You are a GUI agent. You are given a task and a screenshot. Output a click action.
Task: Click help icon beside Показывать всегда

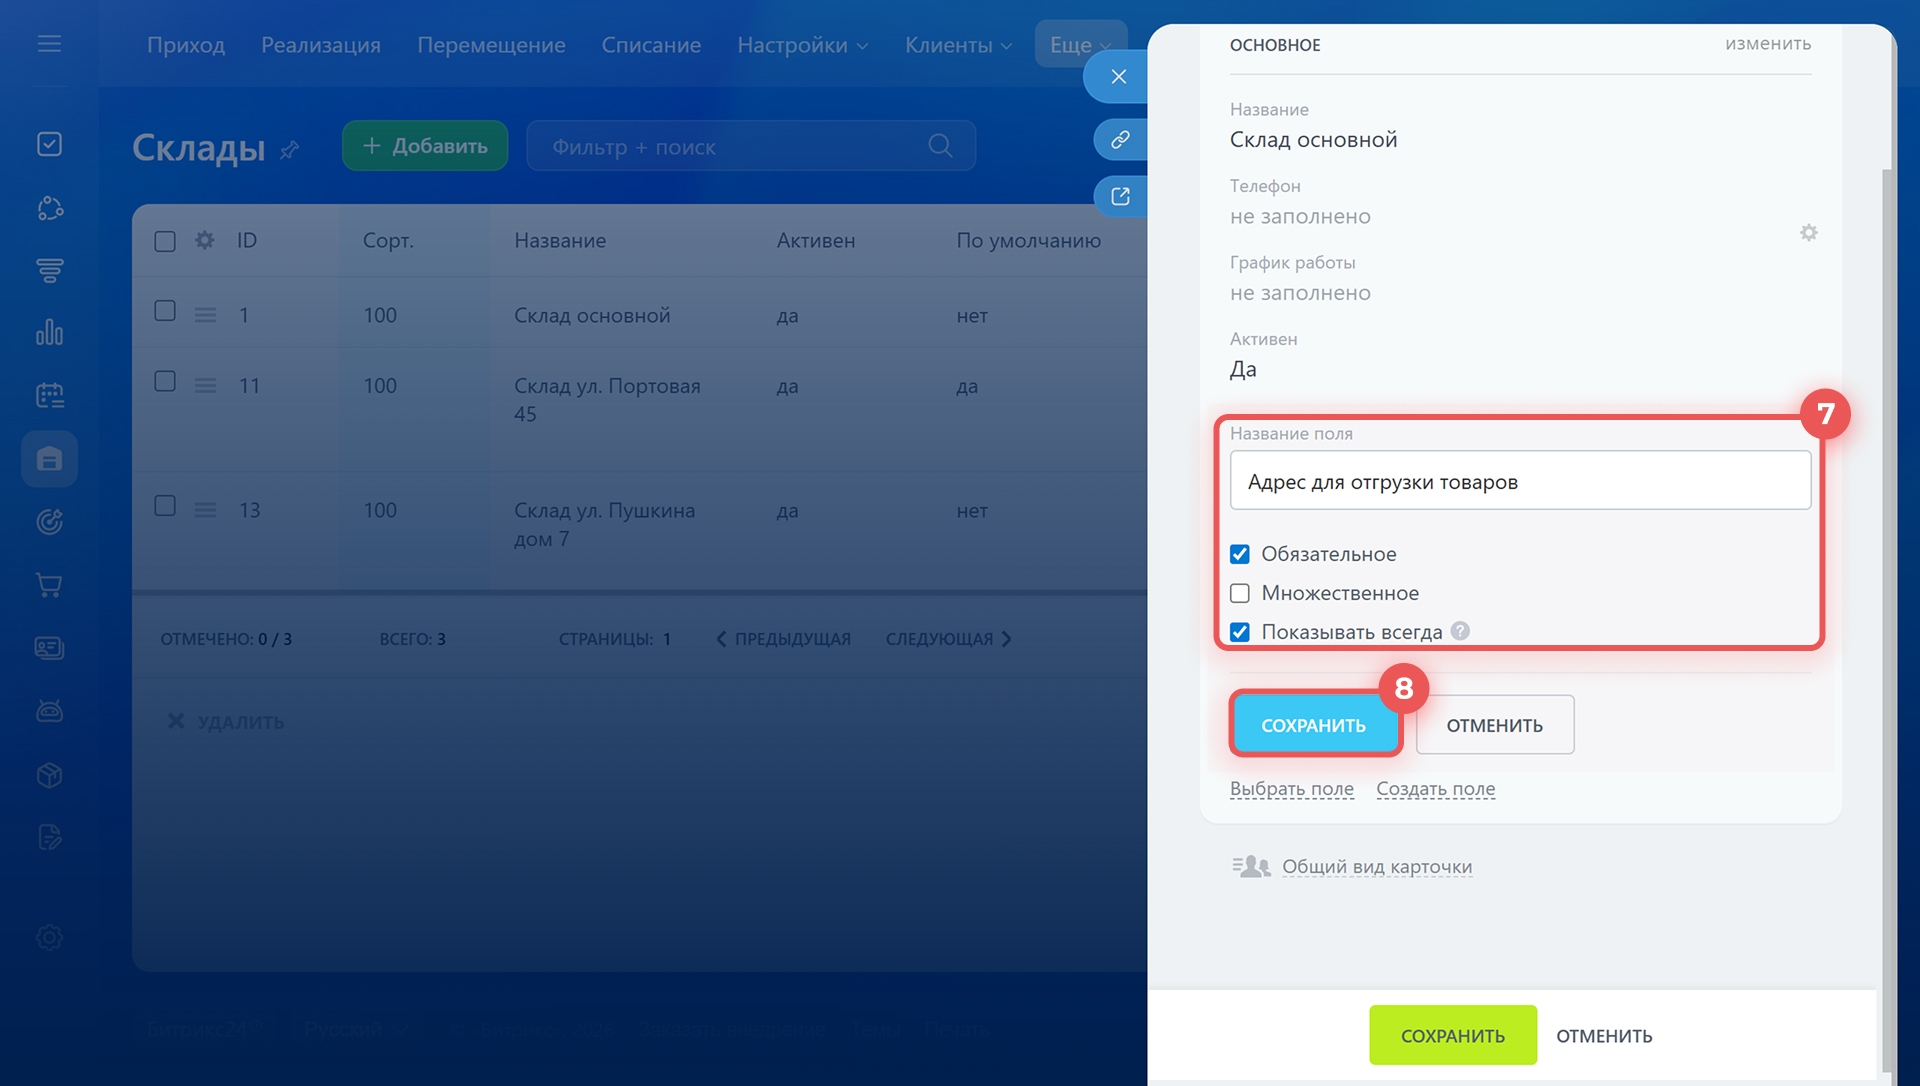pos(1460,631)
